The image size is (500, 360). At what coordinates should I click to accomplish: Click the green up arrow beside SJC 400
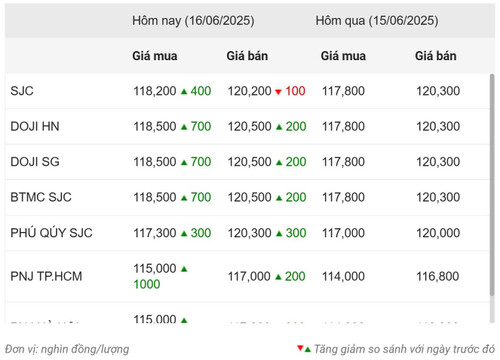[x=184, y=91]
